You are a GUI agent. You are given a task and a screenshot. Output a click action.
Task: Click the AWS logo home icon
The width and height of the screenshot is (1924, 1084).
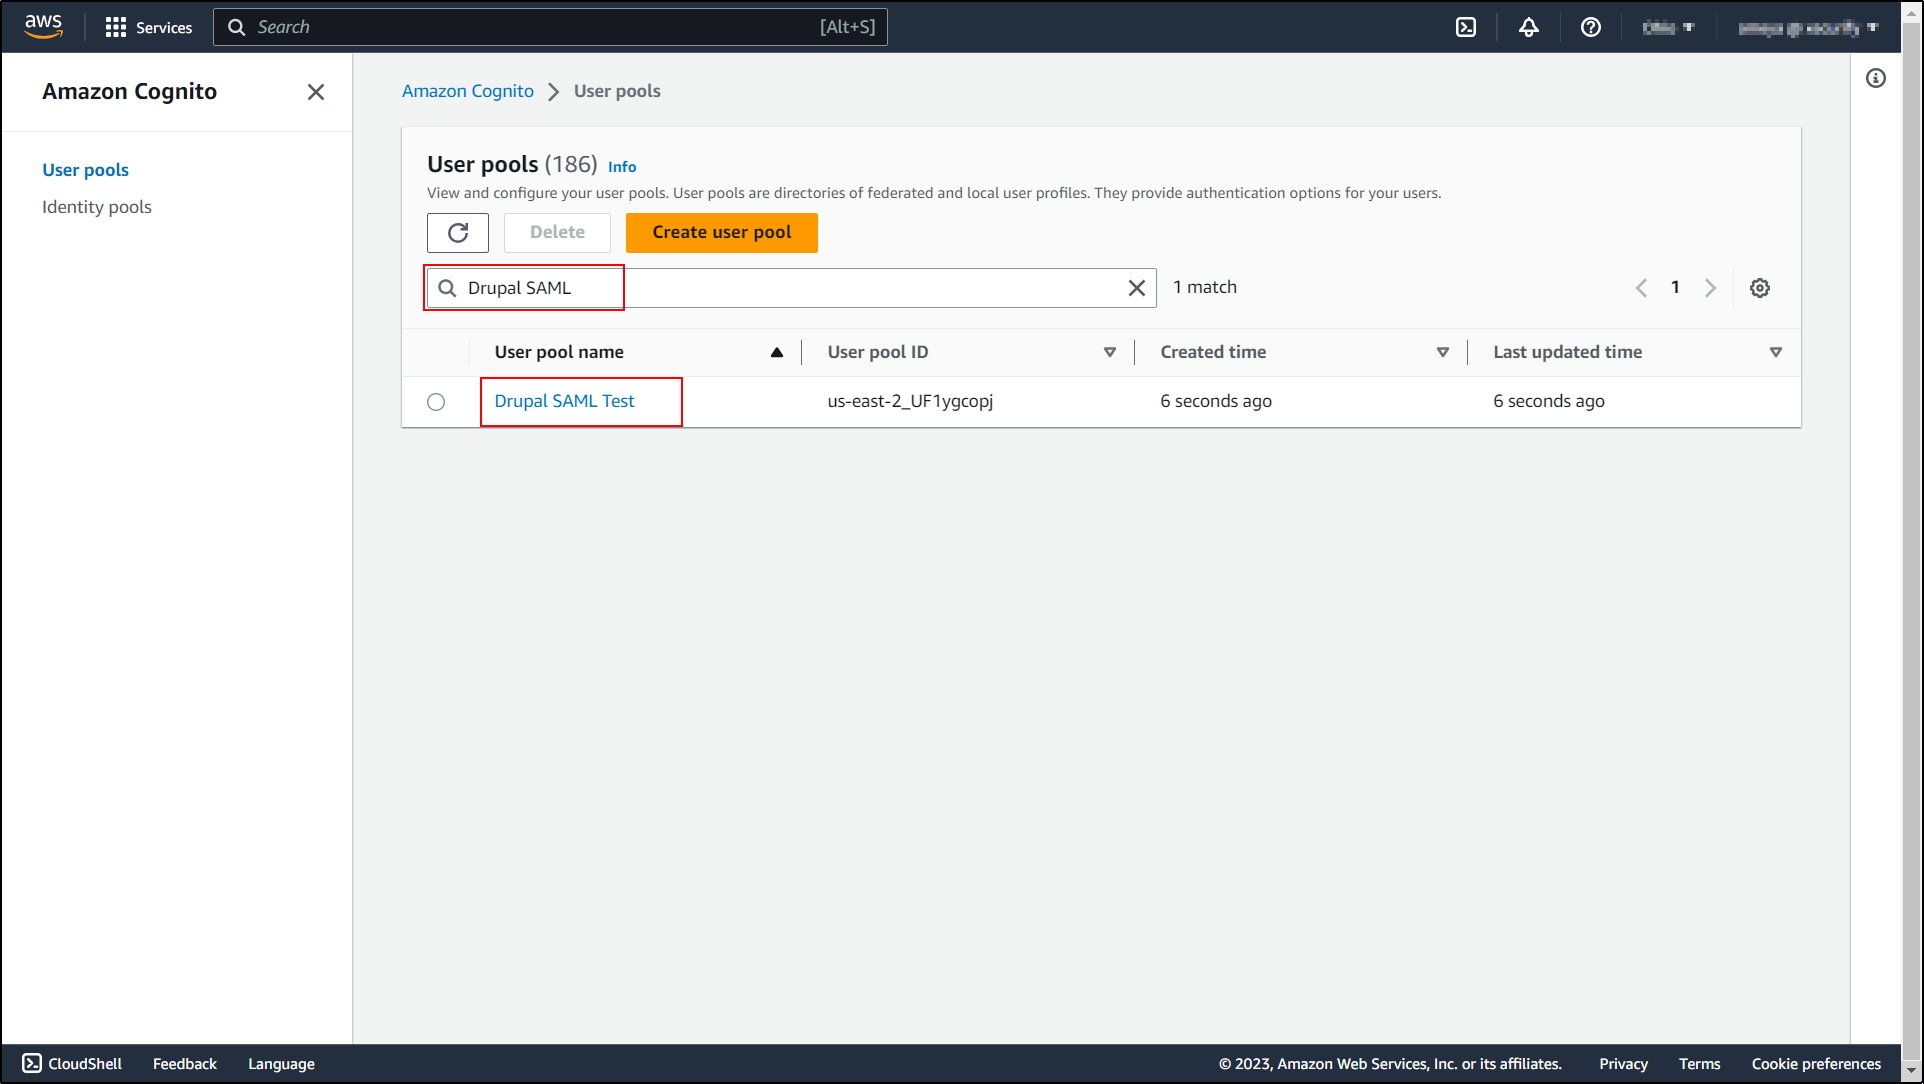pos(43,26)
